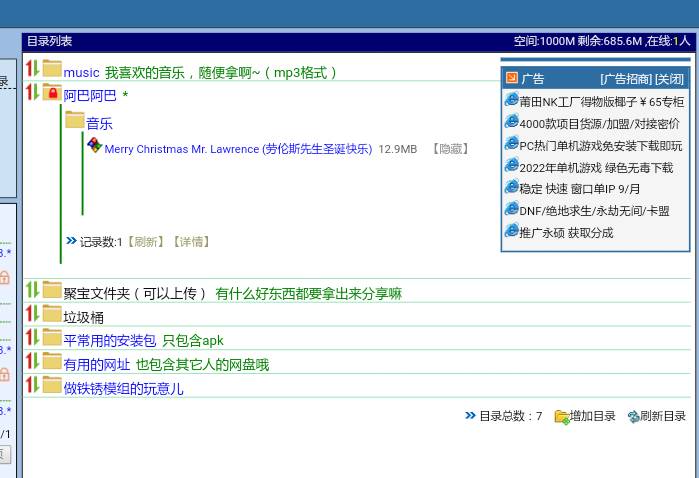The height and width of the screenshot is (478, 699).
Task: Open Merry Christmas Mr. Lawrence file link
Action: tap(238, 149)
